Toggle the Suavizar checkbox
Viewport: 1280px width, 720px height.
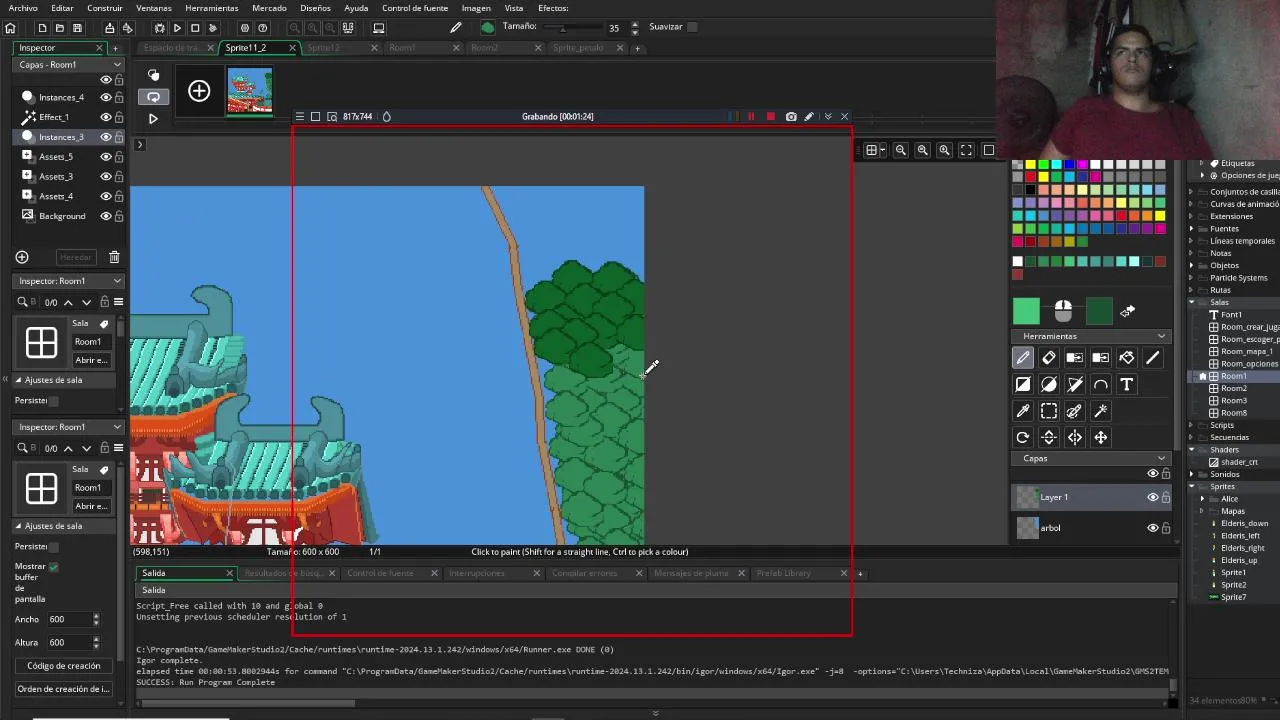[692, 27]
